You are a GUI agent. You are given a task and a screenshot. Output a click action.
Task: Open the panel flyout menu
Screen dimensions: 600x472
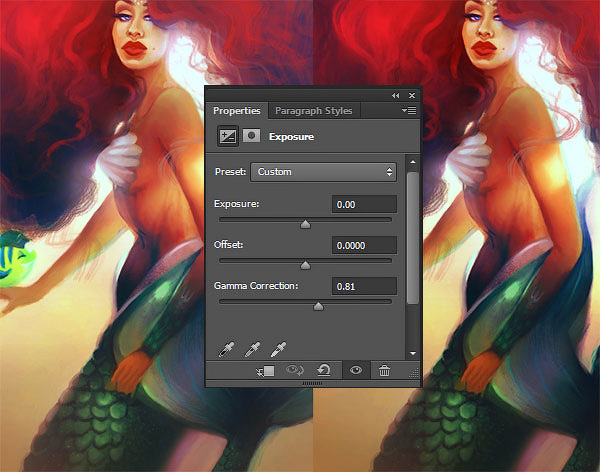(409, 111)
